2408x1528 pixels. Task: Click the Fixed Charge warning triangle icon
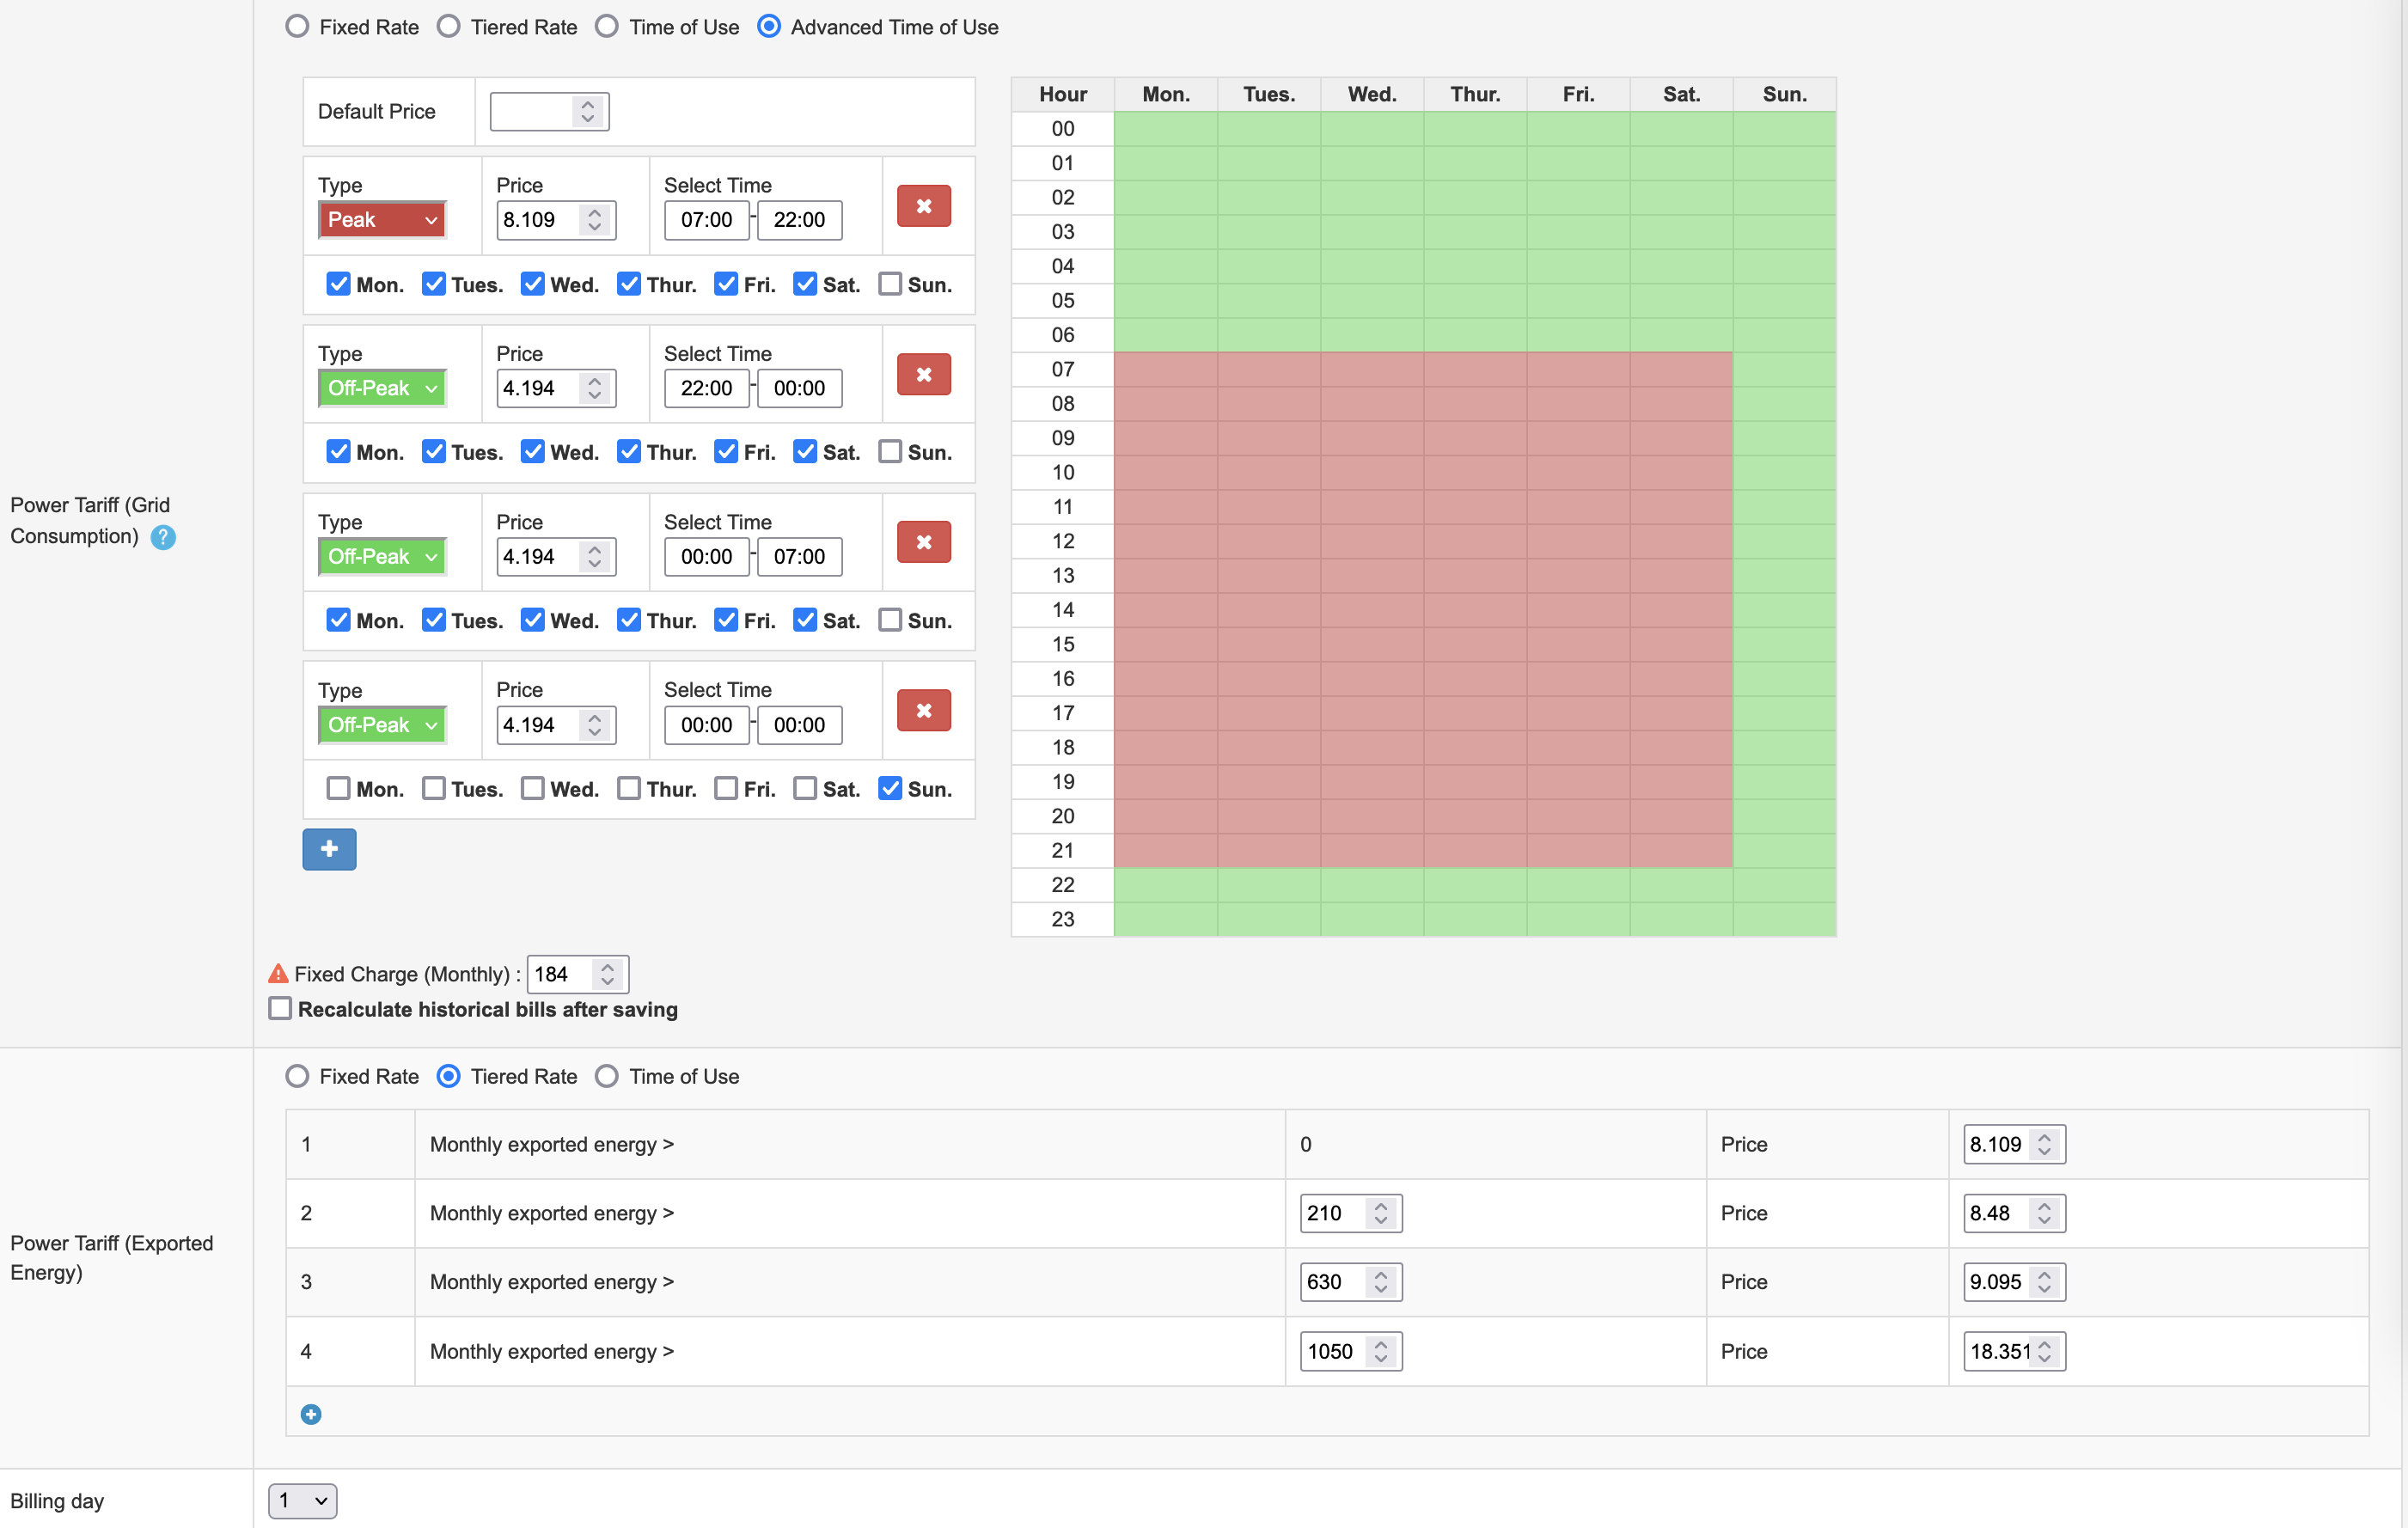tap(278, 973)
